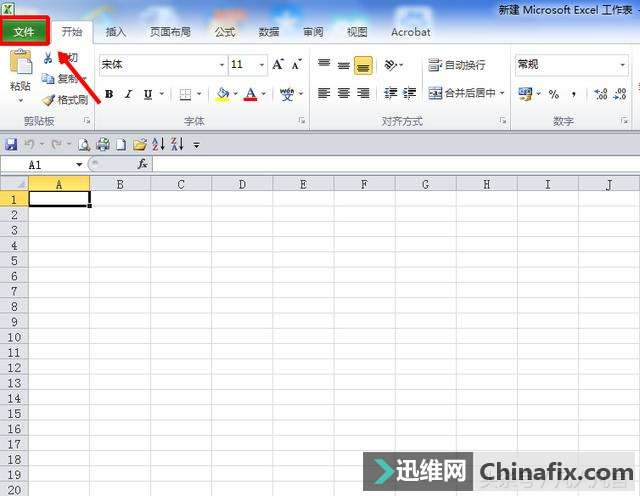Switch to the 审阅 ribbon tab
The image size is (640, 496).
tap(313, 32)
